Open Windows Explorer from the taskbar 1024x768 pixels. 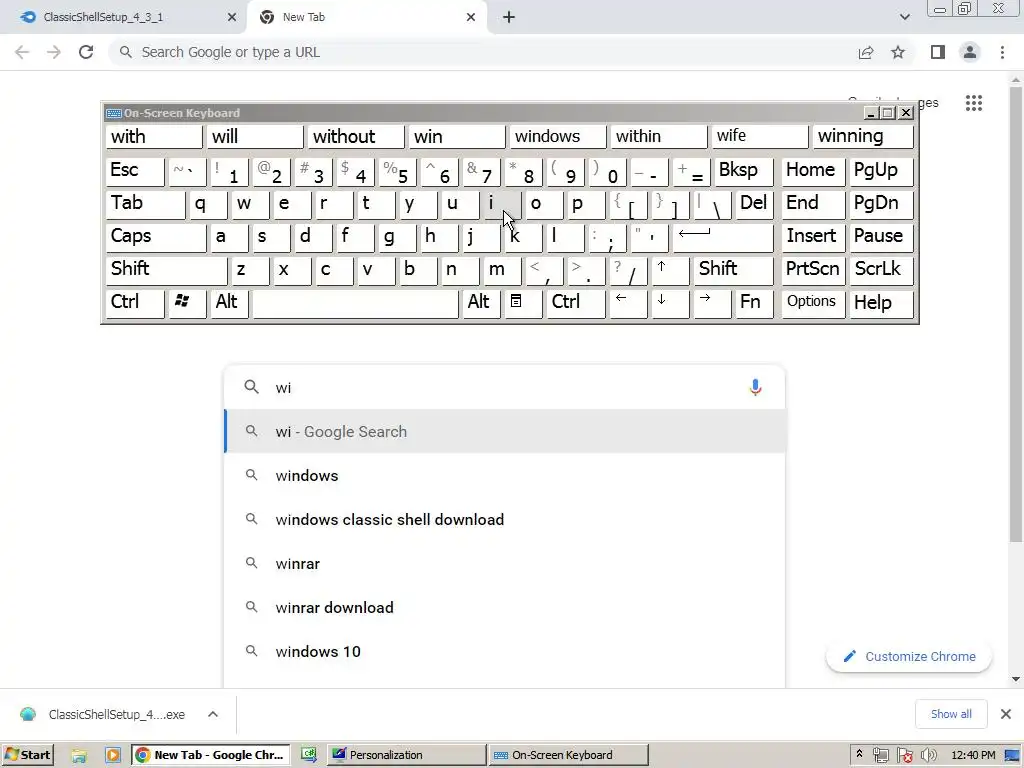[79, 756]
